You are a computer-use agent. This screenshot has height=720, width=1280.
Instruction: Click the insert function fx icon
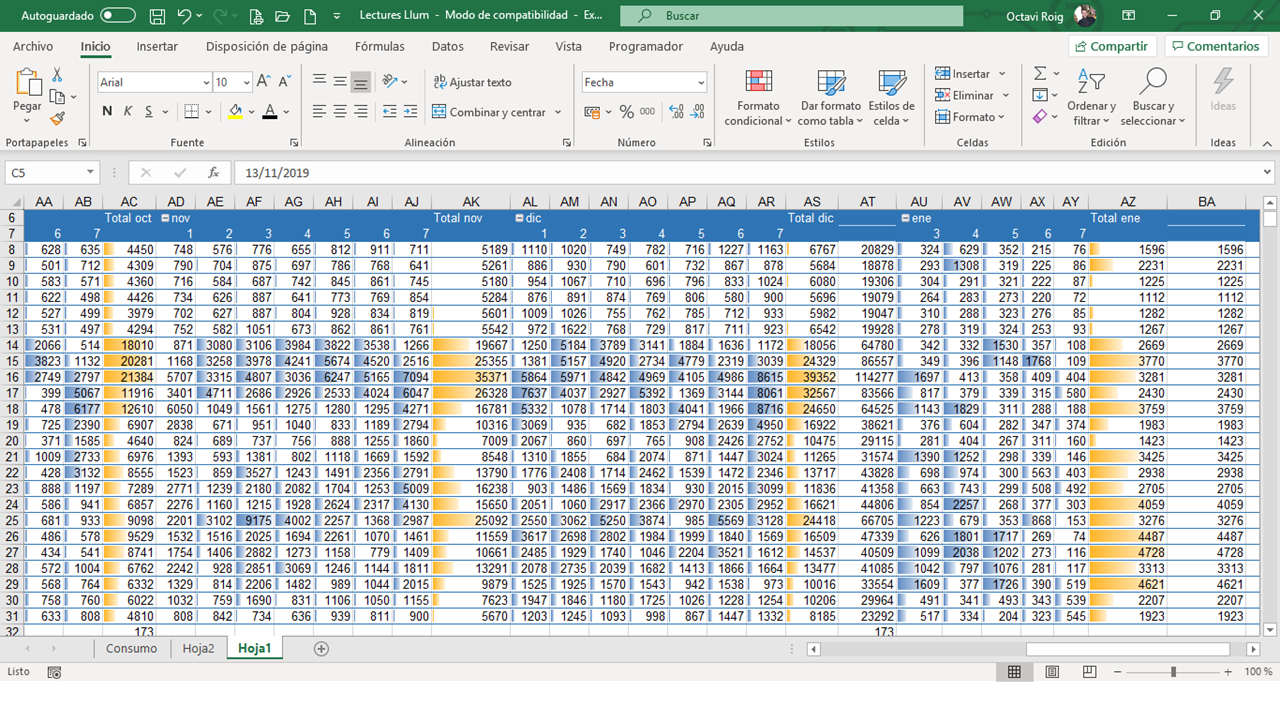[213, 172]
